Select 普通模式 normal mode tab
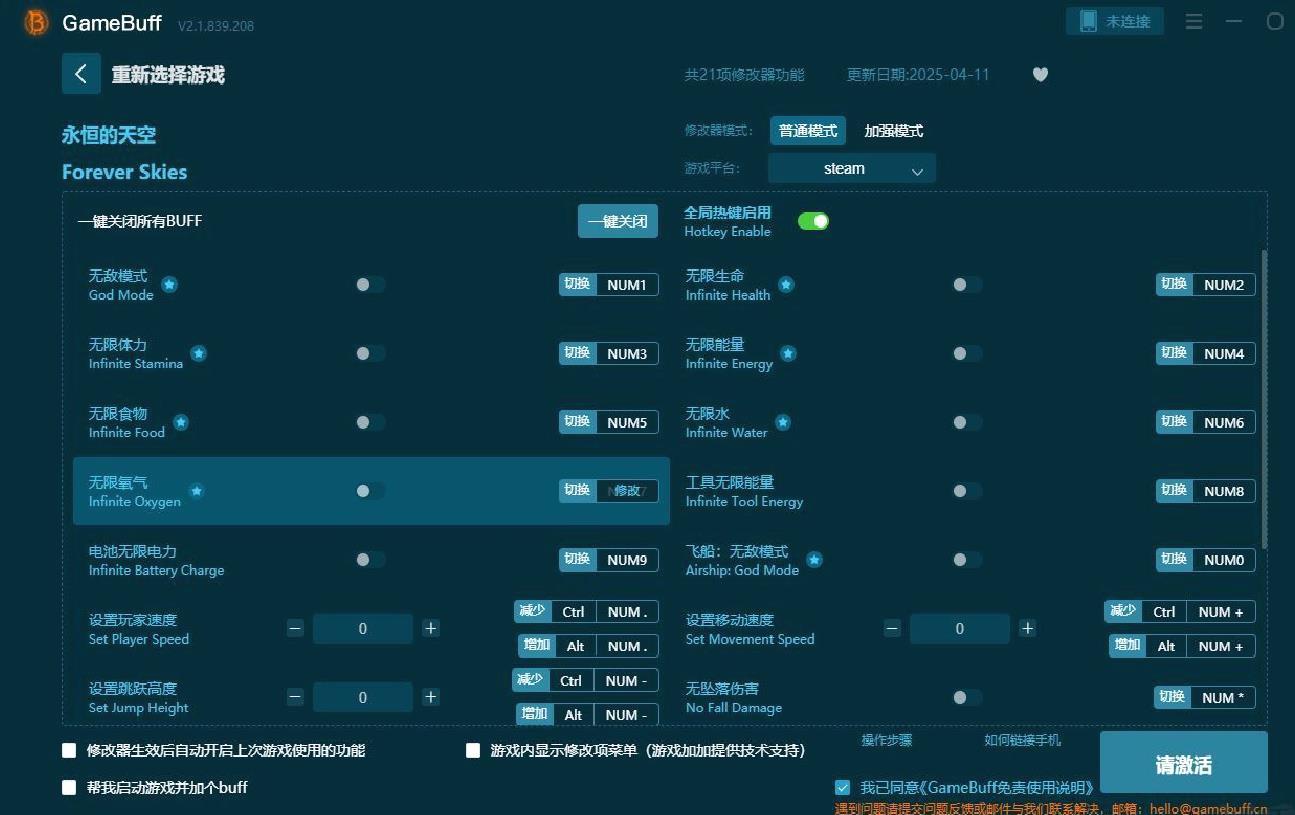 (808, 131)
